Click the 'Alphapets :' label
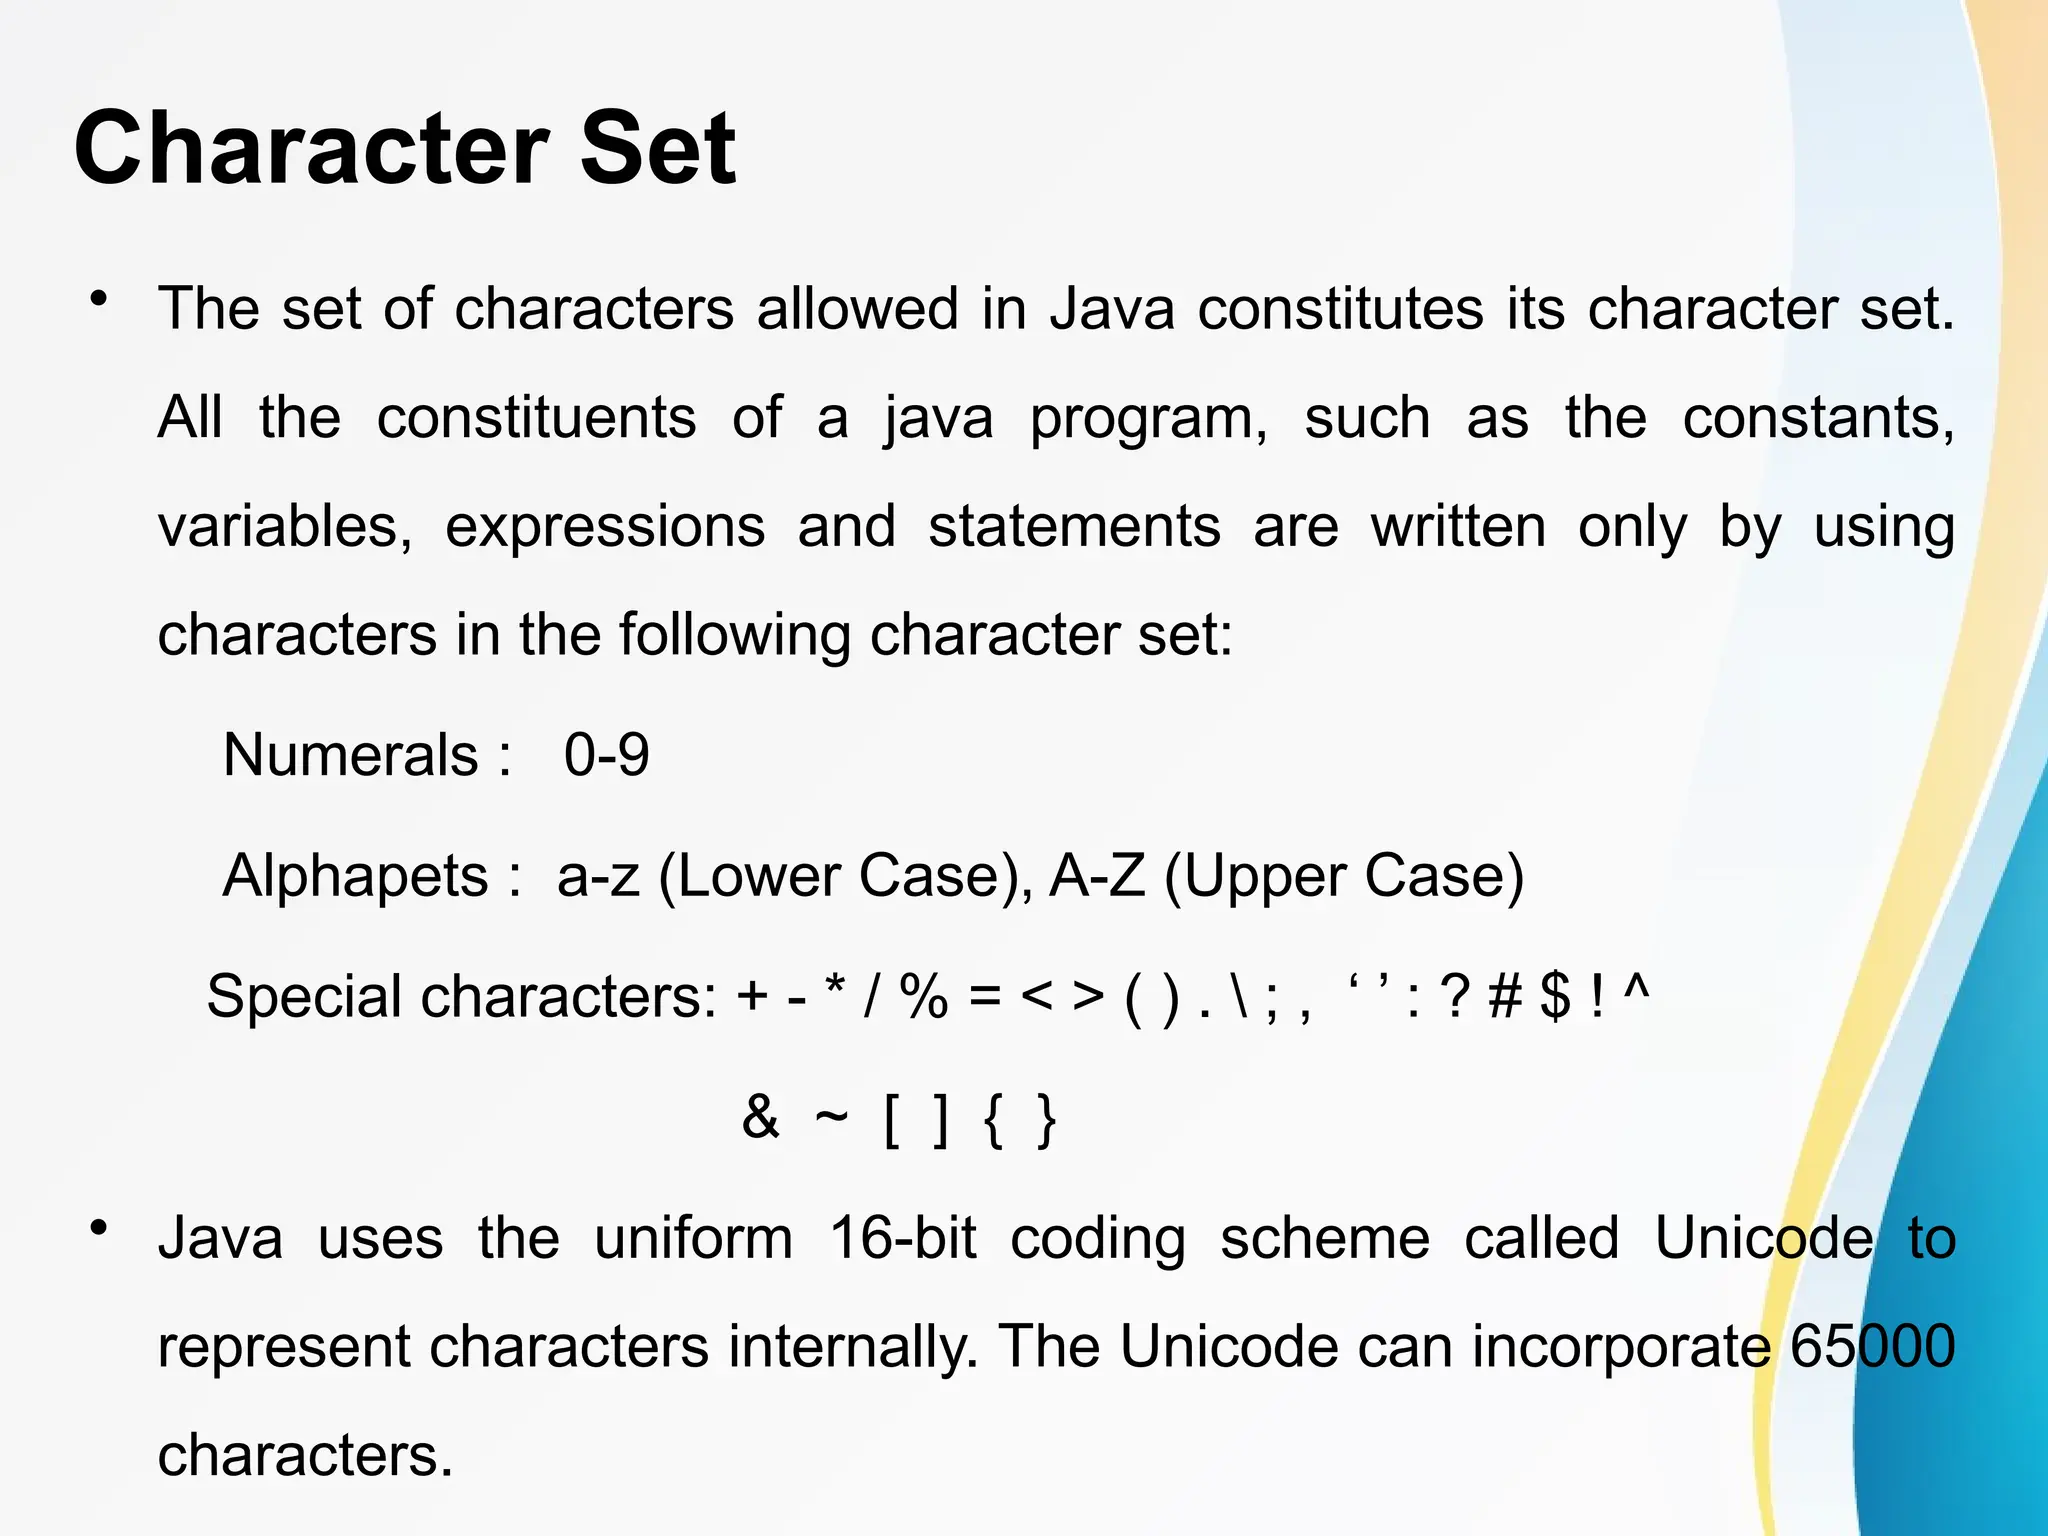Screen dimensions: 2048x1536 [x=371, y=875]
